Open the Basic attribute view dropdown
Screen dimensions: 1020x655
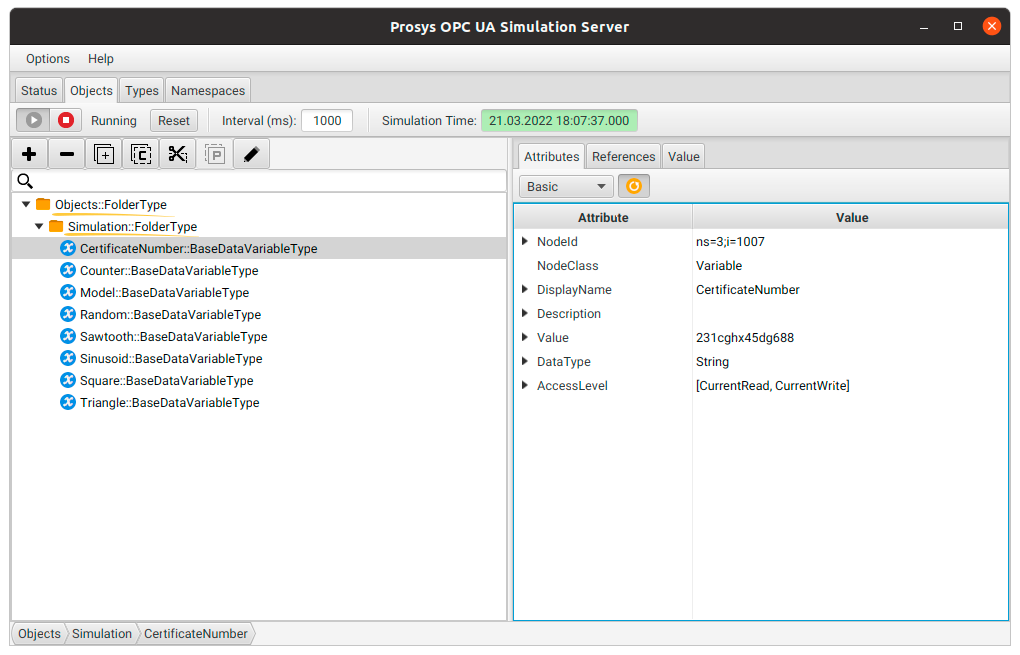tap(566, 187)
